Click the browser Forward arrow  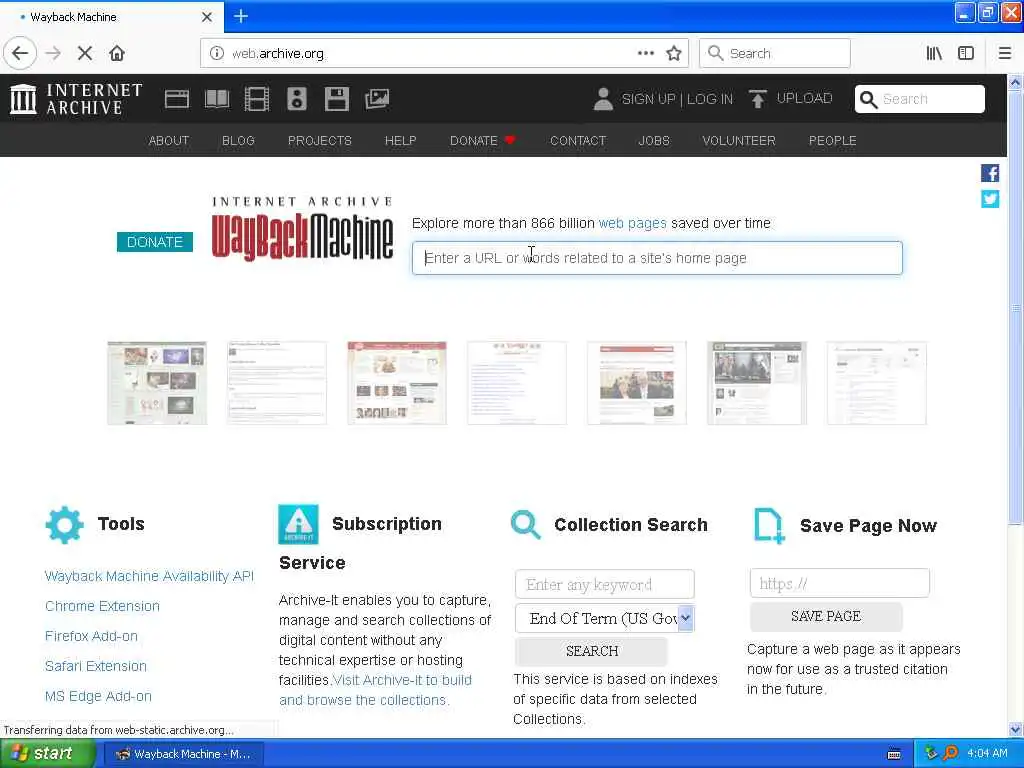tap(54, 53)
